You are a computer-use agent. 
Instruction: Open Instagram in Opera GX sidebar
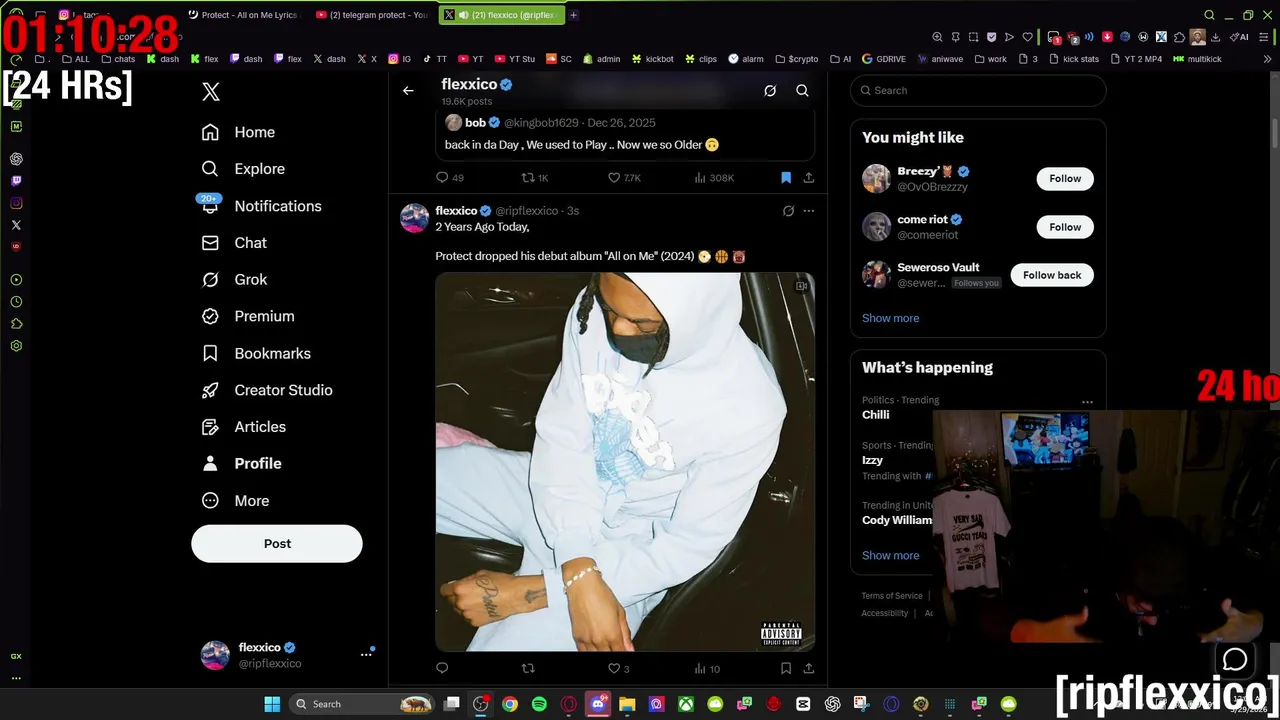tap(16, 203)
